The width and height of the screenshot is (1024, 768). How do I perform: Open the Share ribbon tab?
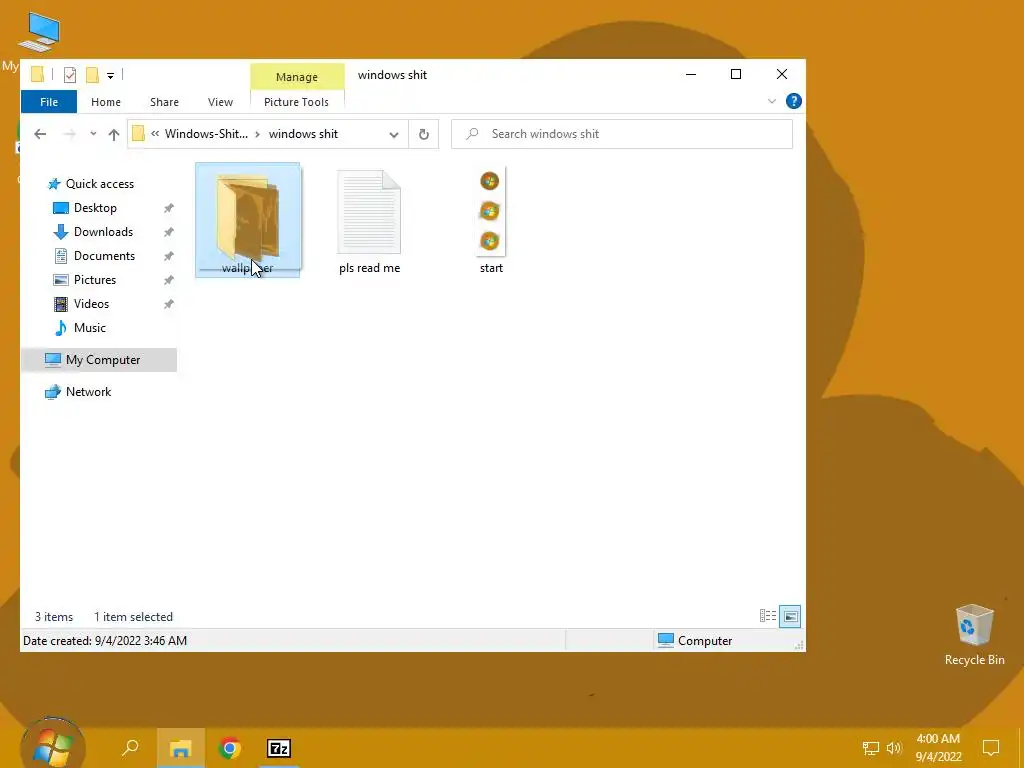[164, 102]
